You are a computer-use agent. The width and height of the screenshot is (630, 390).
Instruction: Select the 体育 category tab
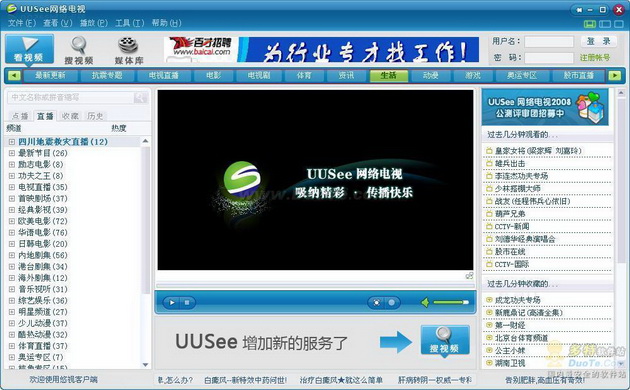[304, 76]
